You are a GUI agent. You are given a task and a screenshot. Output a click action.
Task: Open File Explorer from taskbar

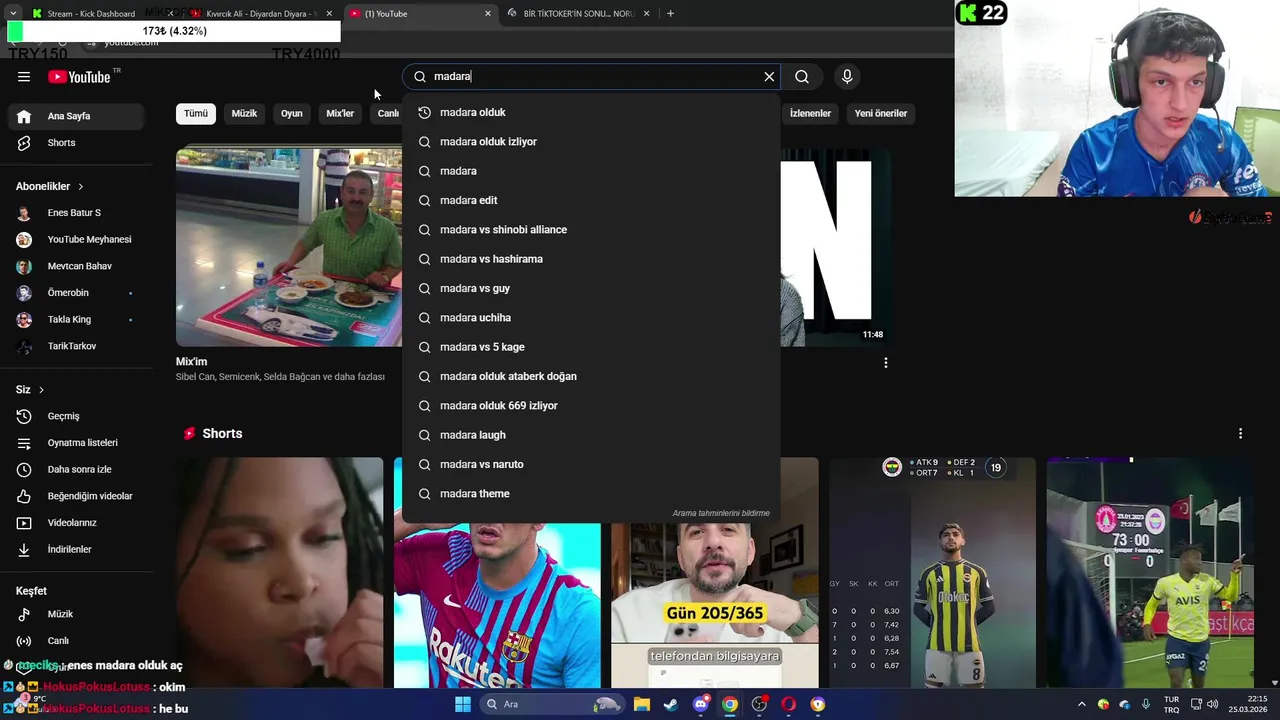pos(642,704)
